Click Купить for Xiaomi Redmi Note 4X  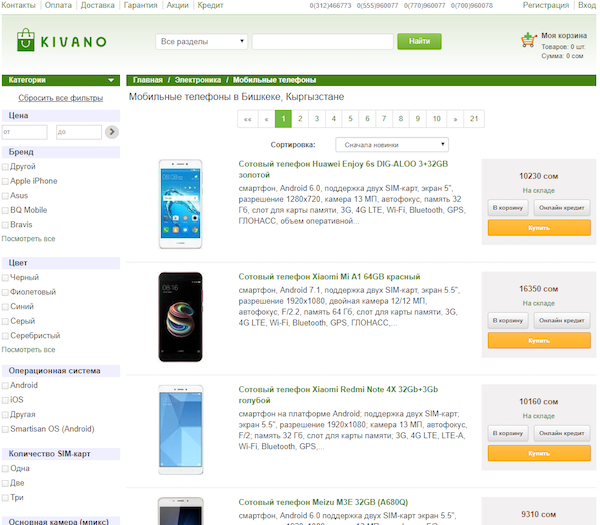[539, 453]
